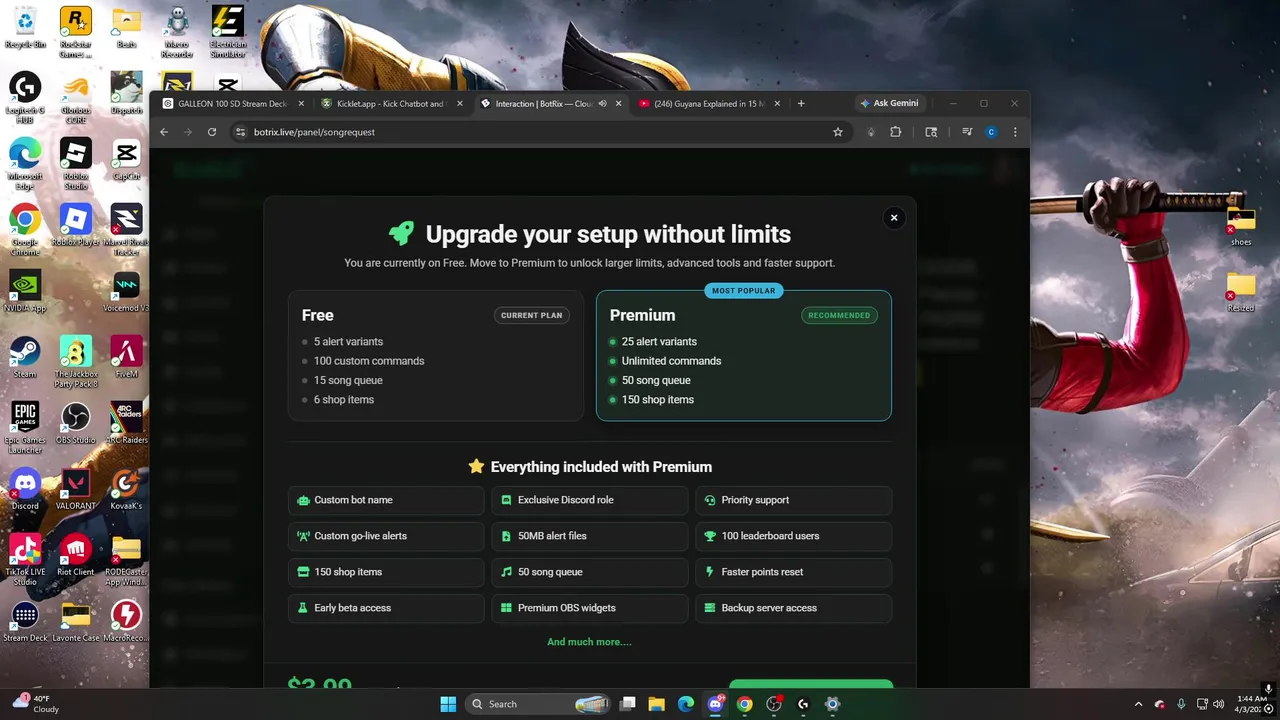1280x720 pixels.
Task: Open the Recycle Bin desktop icon
Action: 25,27
